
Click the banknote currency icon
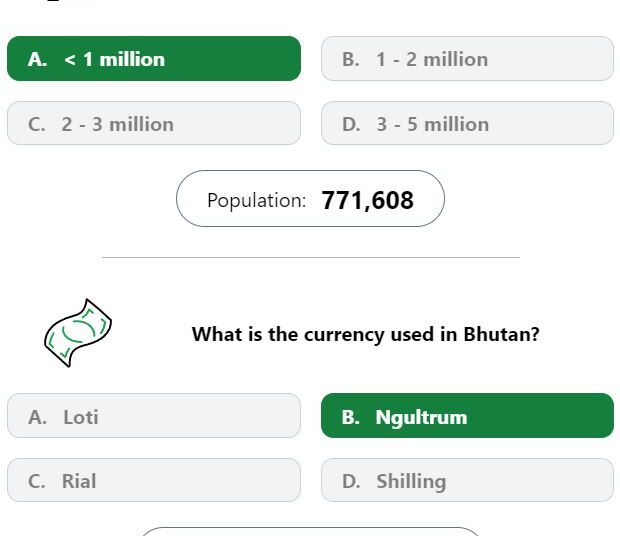(x=78, y=333)
